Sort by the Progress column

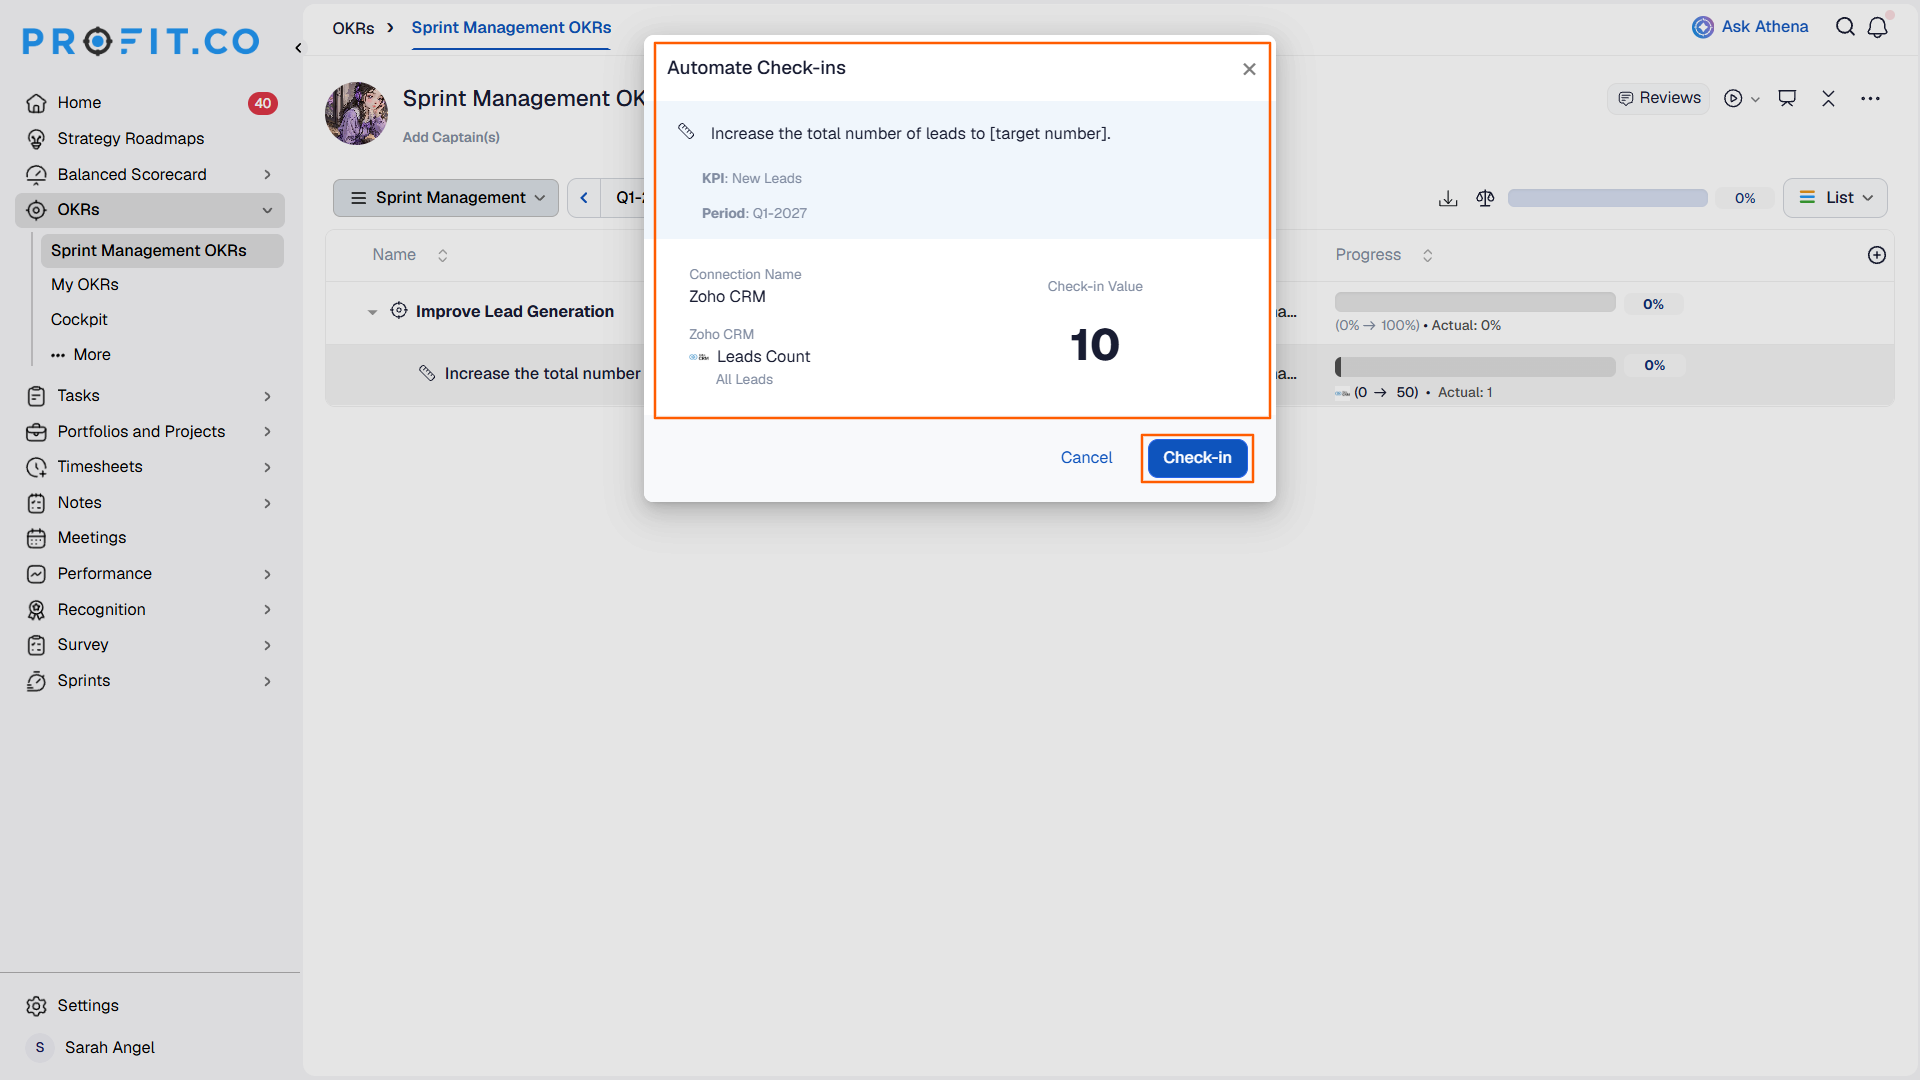pos(1428,255)
